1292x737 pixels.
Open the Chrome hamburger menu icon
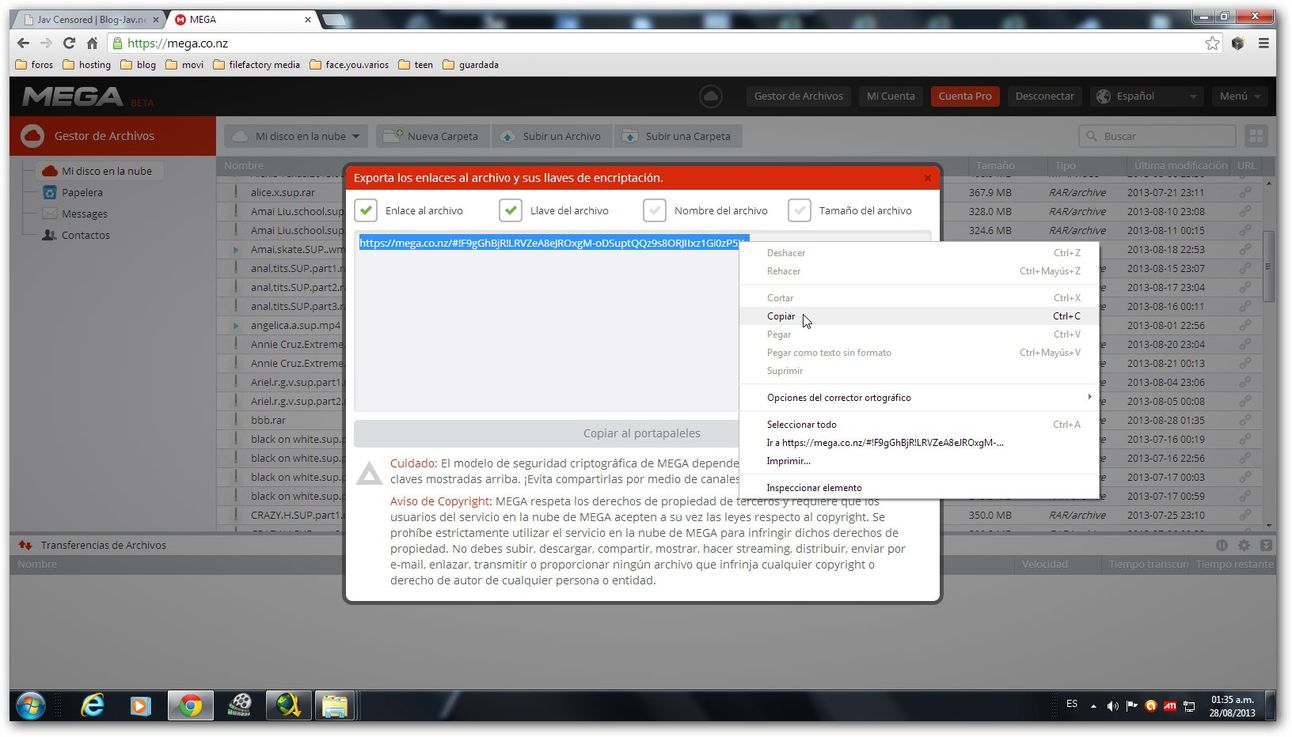pyautogui.click(x=1264, y=43)
